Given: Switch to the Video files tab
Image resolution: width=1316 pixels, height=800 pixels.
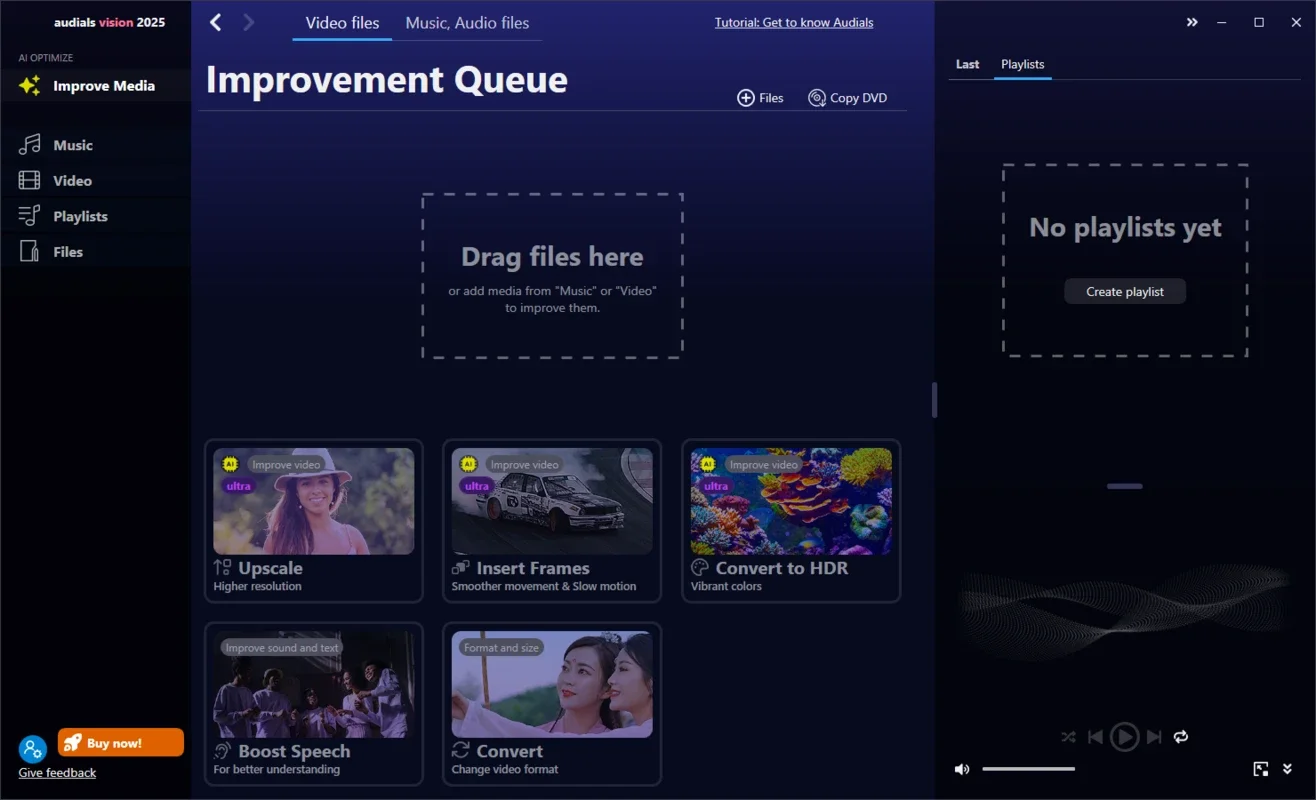Looking at the screenshot, I should pyautogui.click(x=342, y=22).
